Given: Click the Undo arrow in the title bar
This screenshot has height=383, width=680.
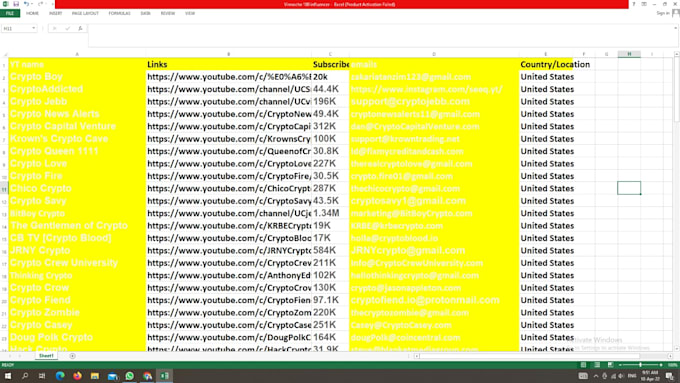Looking at the screenshot, I should [26, 4].
